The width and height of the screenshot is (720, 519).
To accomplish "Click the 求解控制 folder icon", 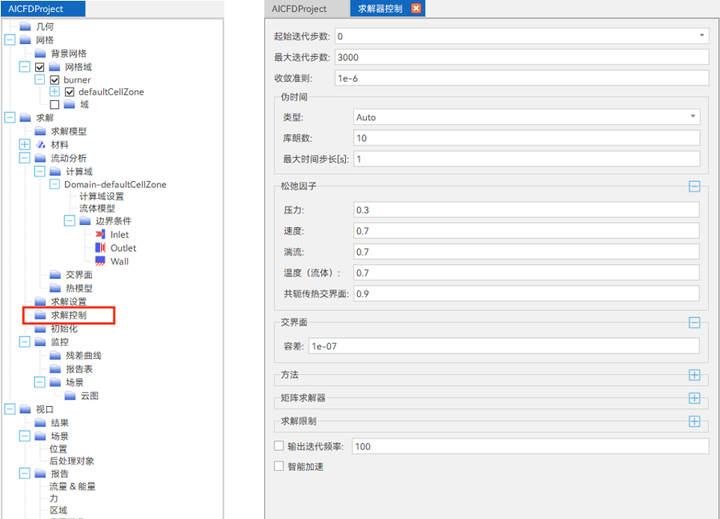I will click(40, 315).
